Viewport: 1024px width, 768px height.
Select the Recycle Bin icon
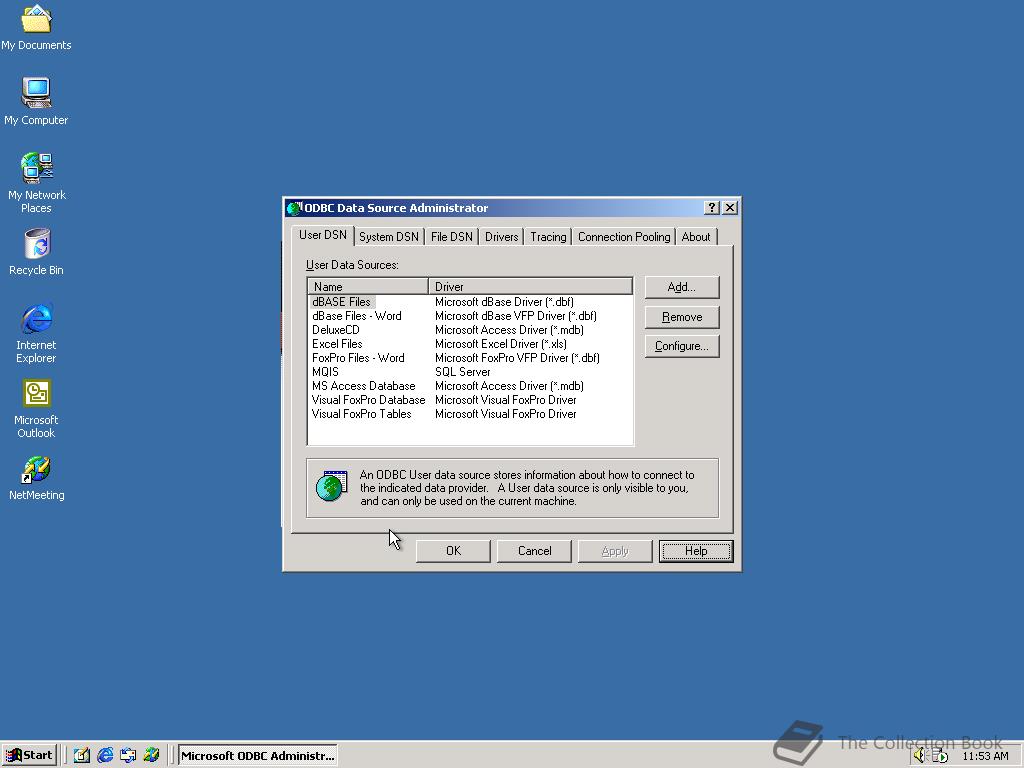pyautogui.click(x=36, y=252)
